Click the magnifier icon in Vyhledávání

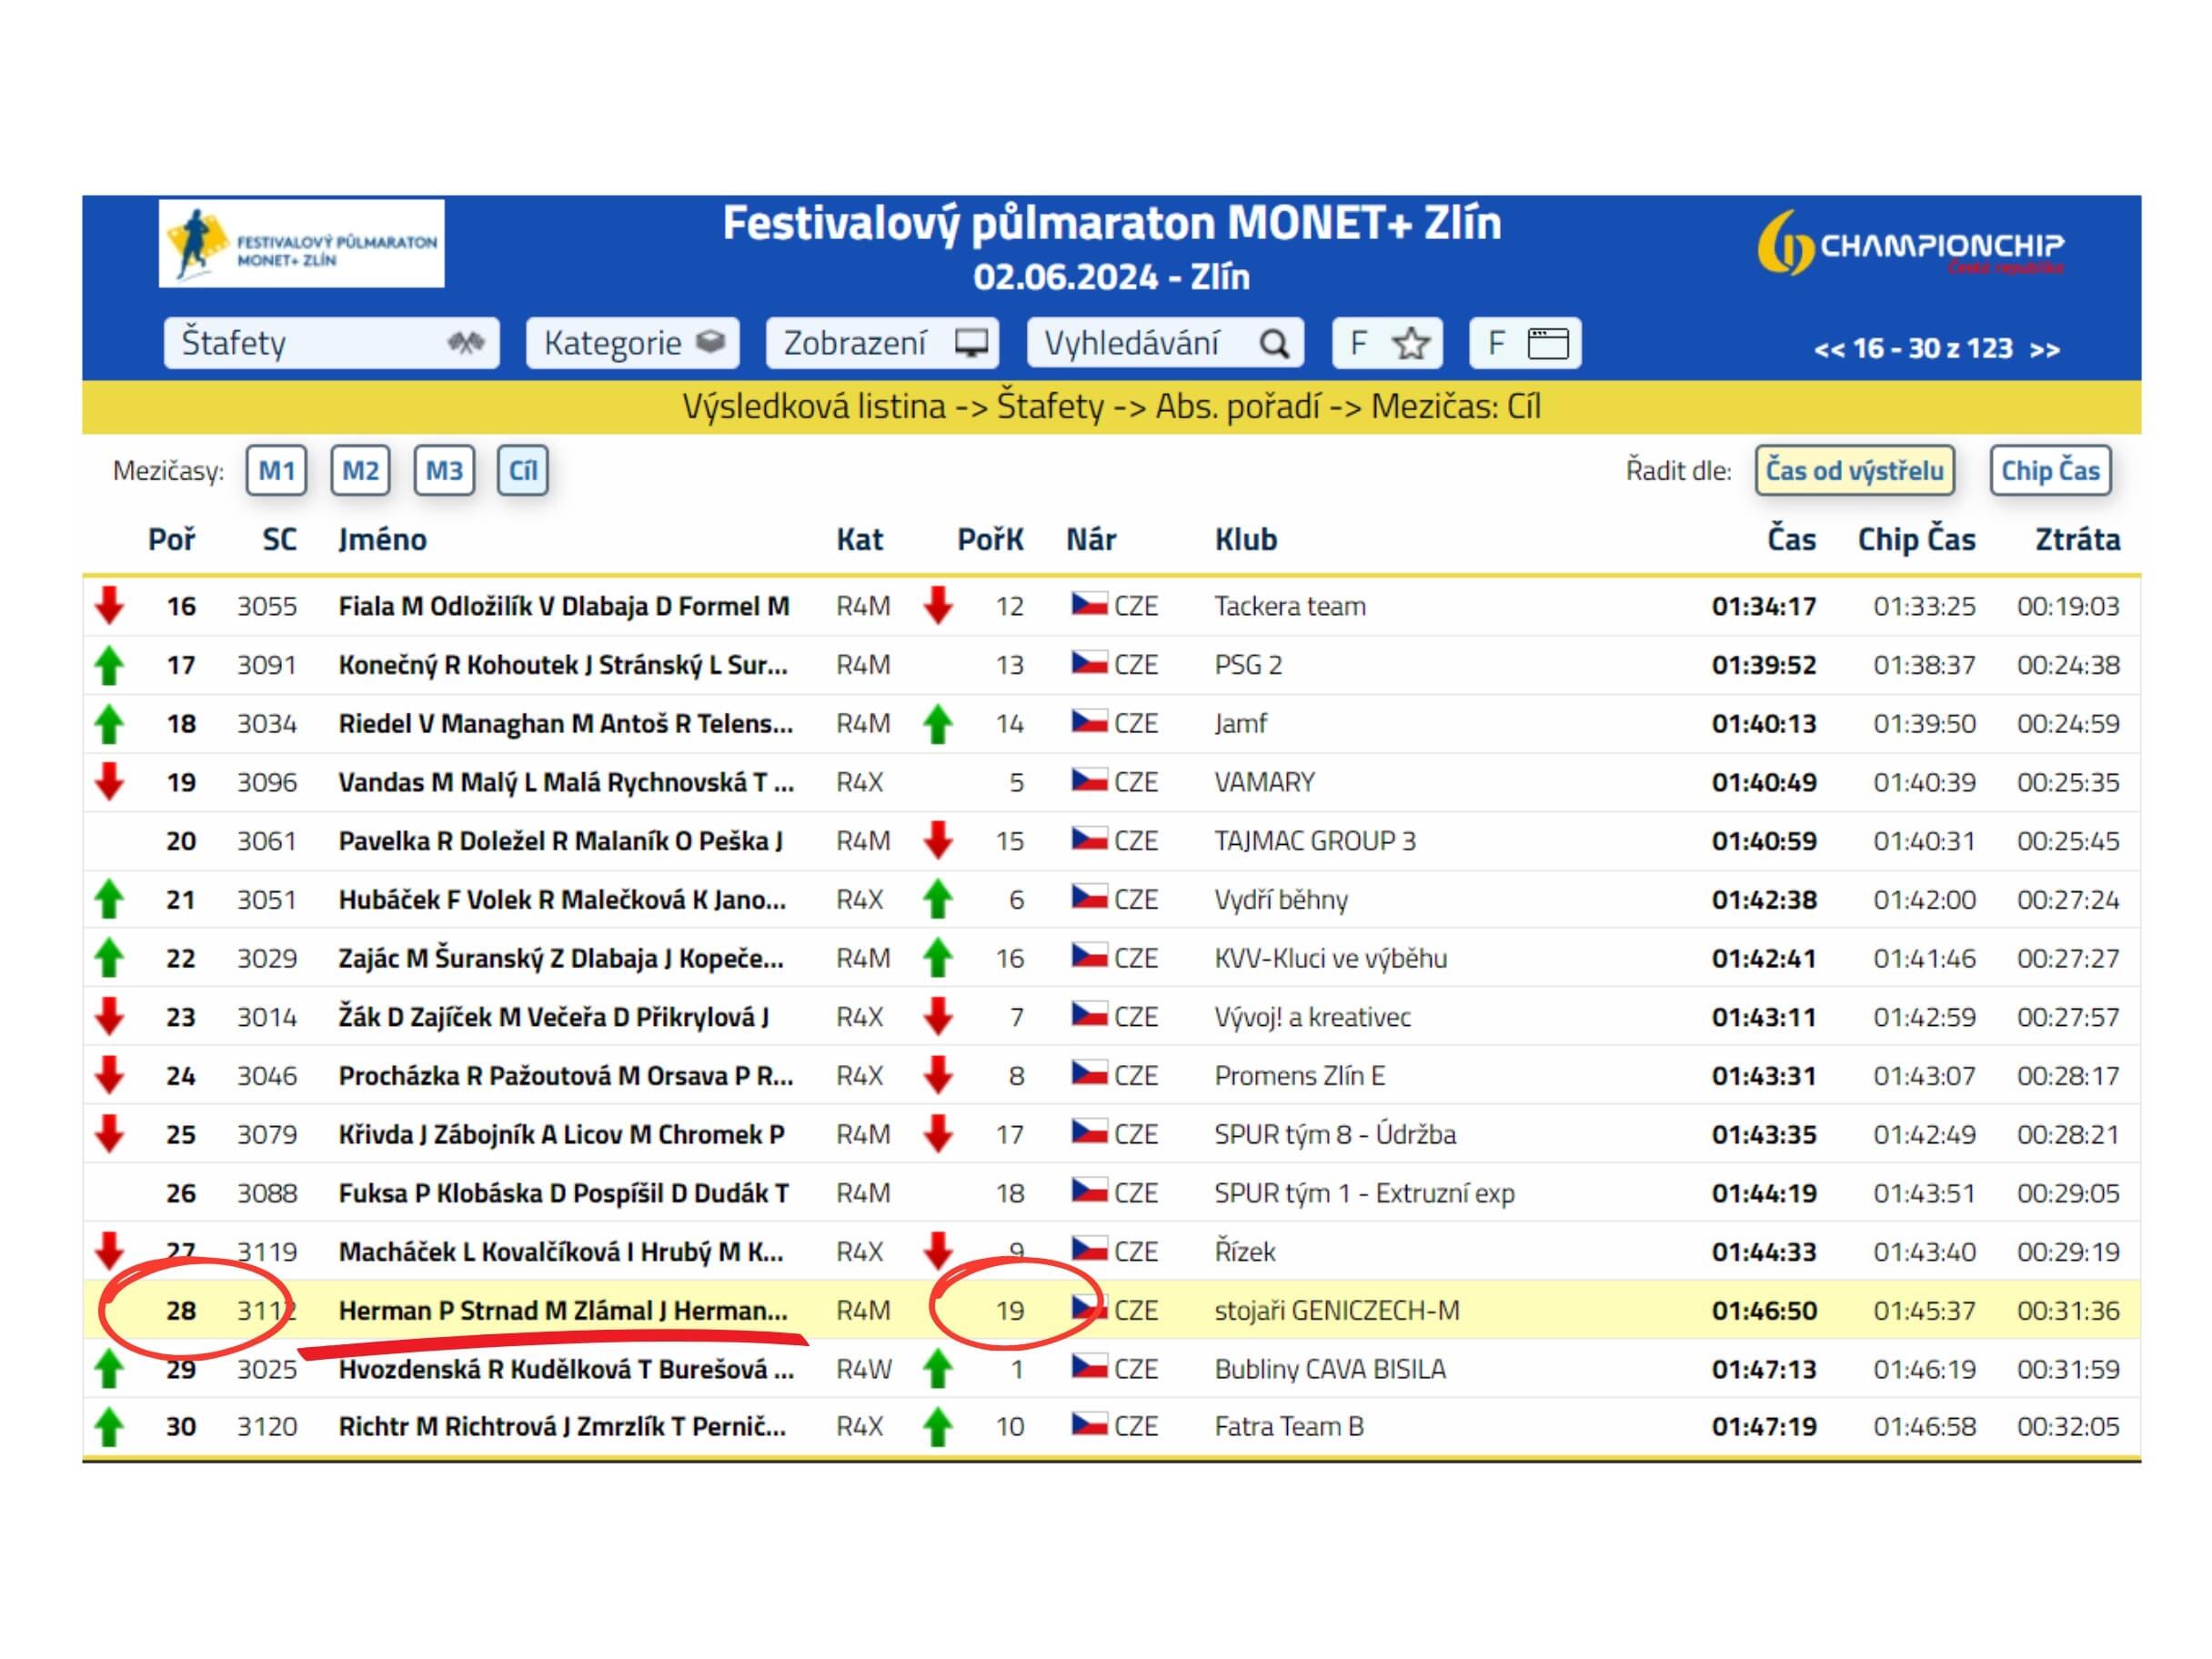[1274, 344]
